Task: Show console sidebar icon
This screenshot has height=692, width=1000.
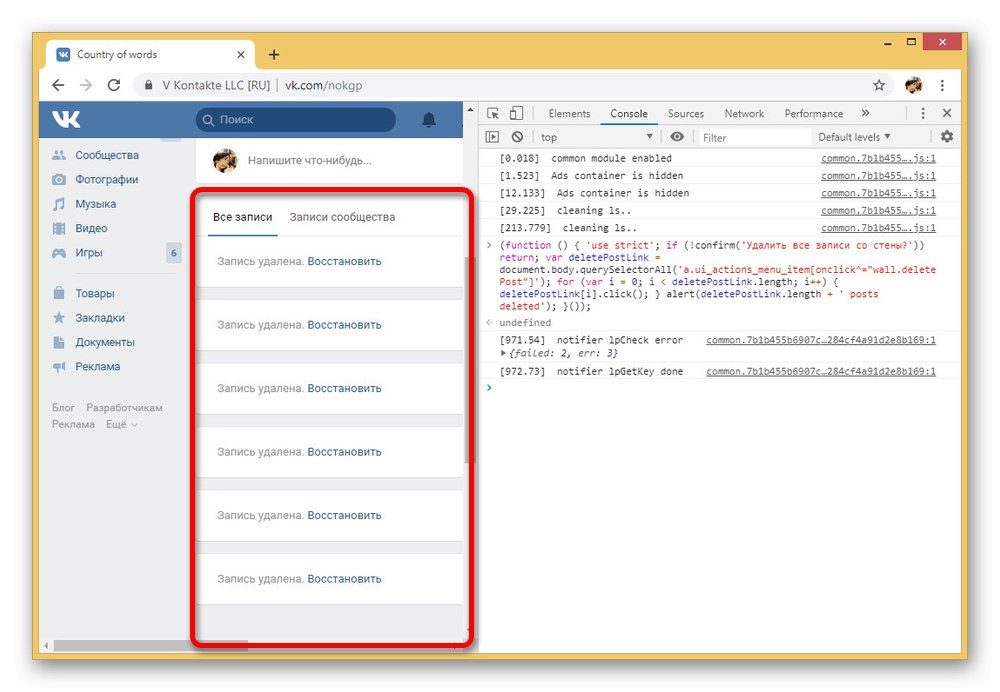Action: [492, 136]
